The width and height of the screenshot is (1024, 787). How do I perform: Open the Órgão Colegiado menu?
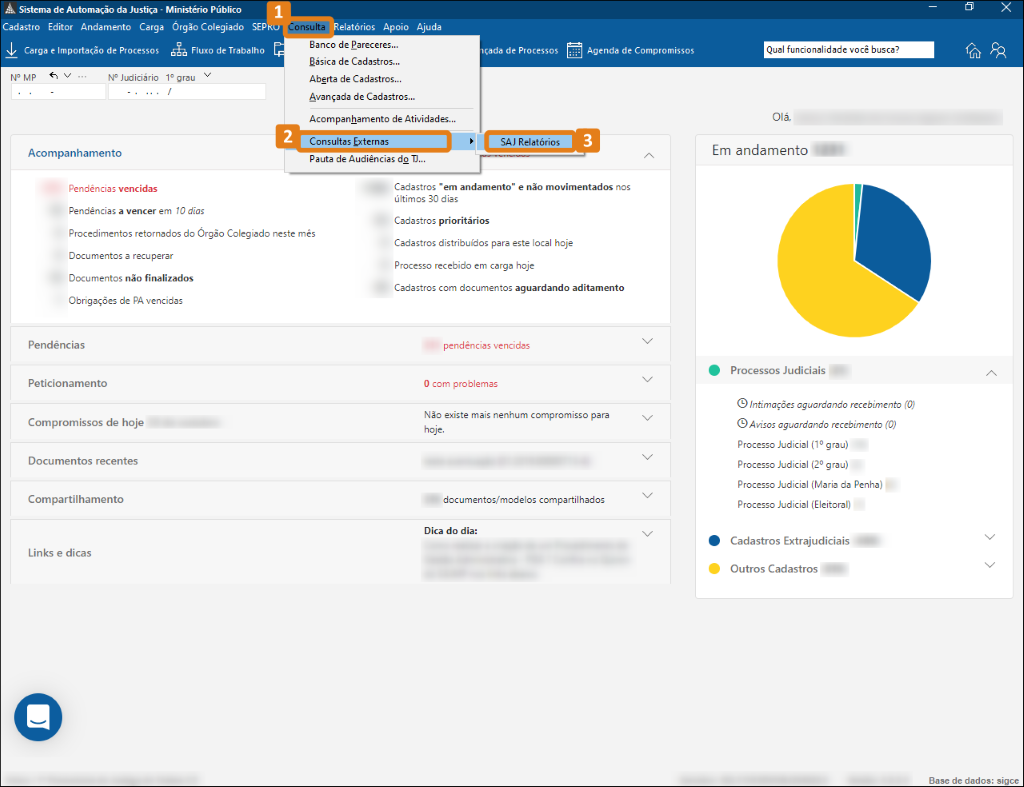point(208,27)
